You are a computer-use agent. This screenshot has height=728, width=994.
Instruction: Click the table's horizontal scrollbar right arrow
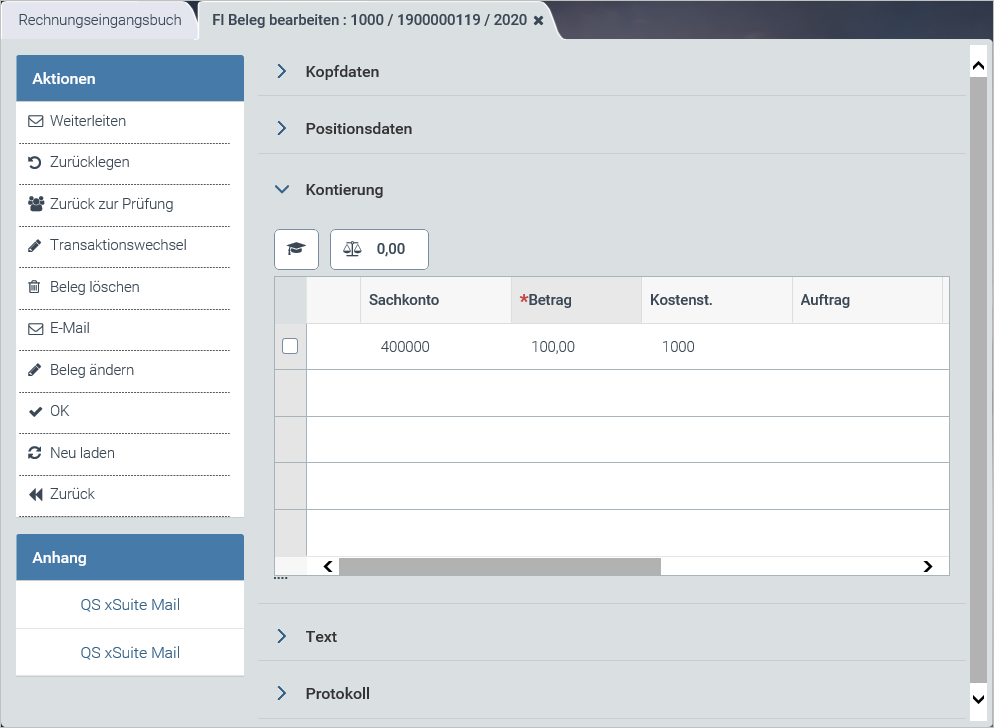click(x=927, y=566)
